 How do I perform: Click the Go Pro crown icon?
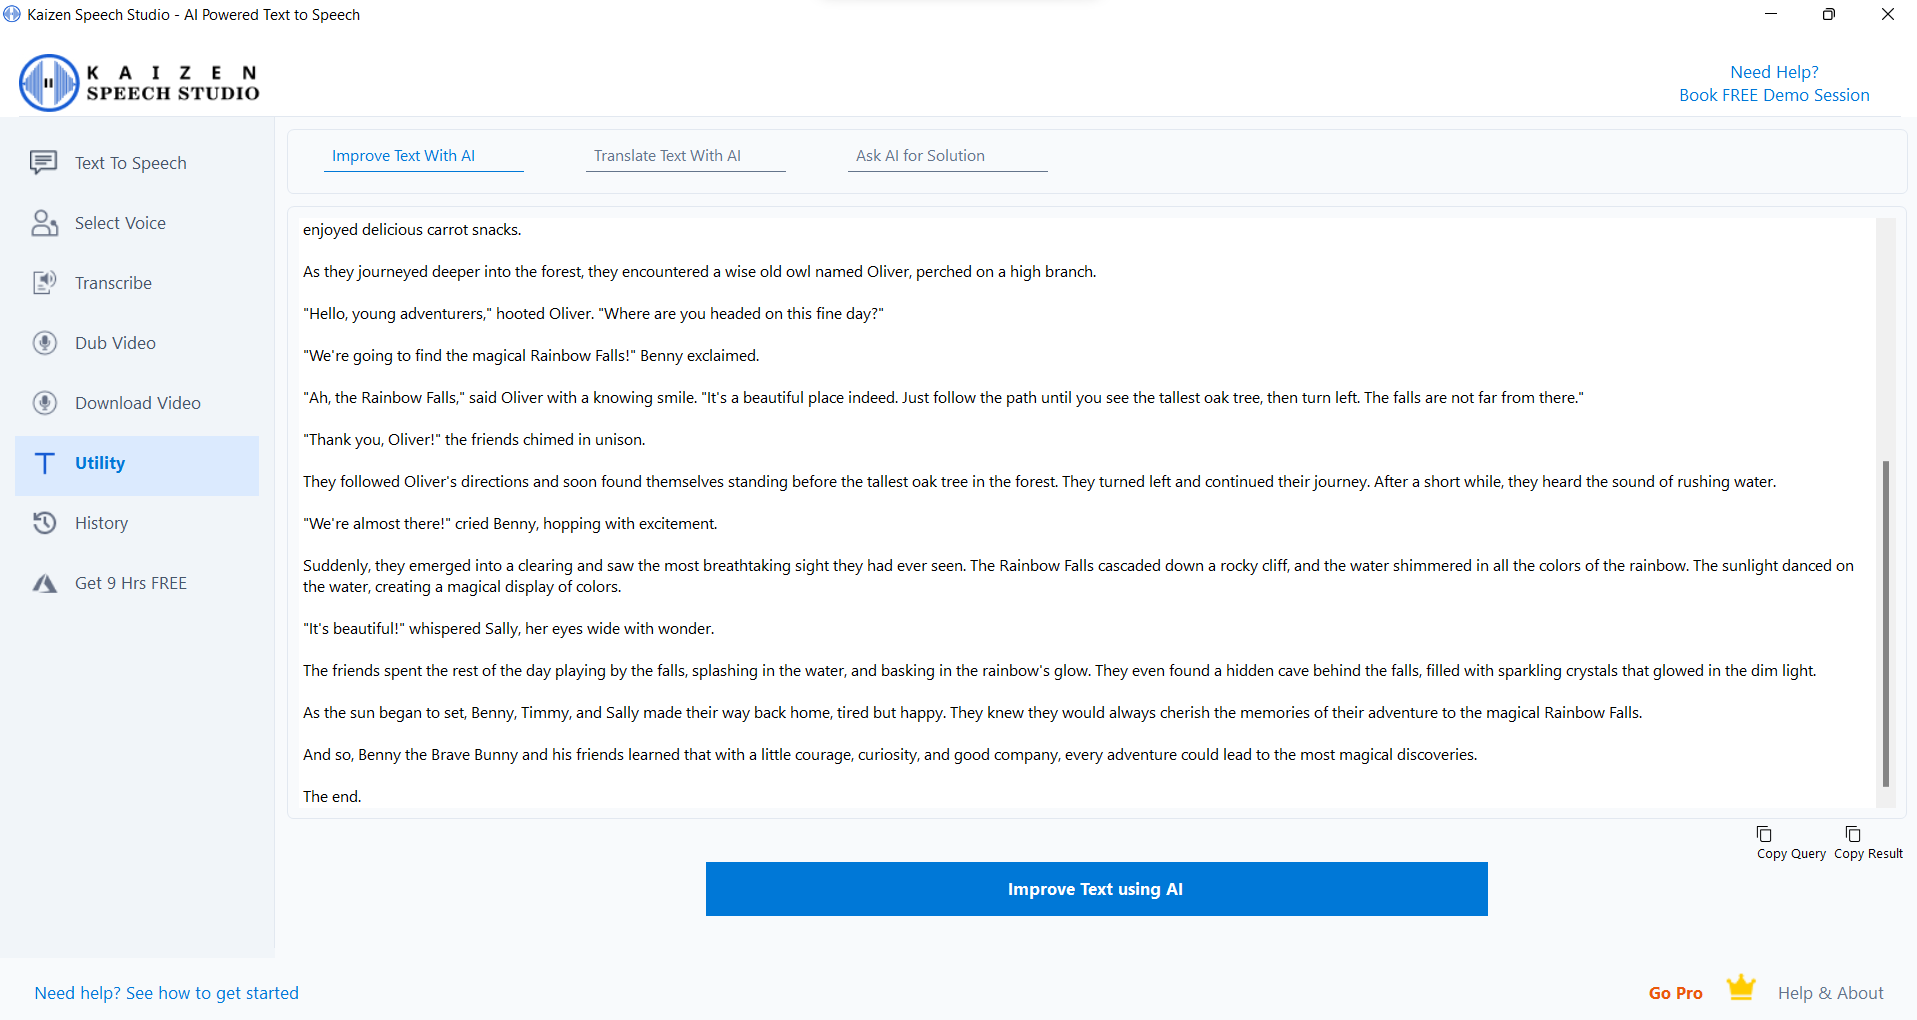coord(1741,988)
